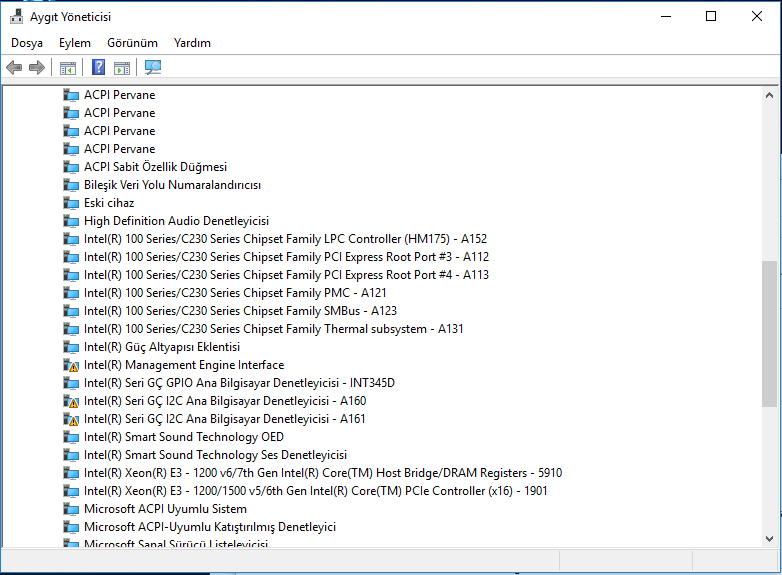Select PCI Express Root Port #4 - A113
This screenshot has height=575, width=782.
click(x=286, y=275)
